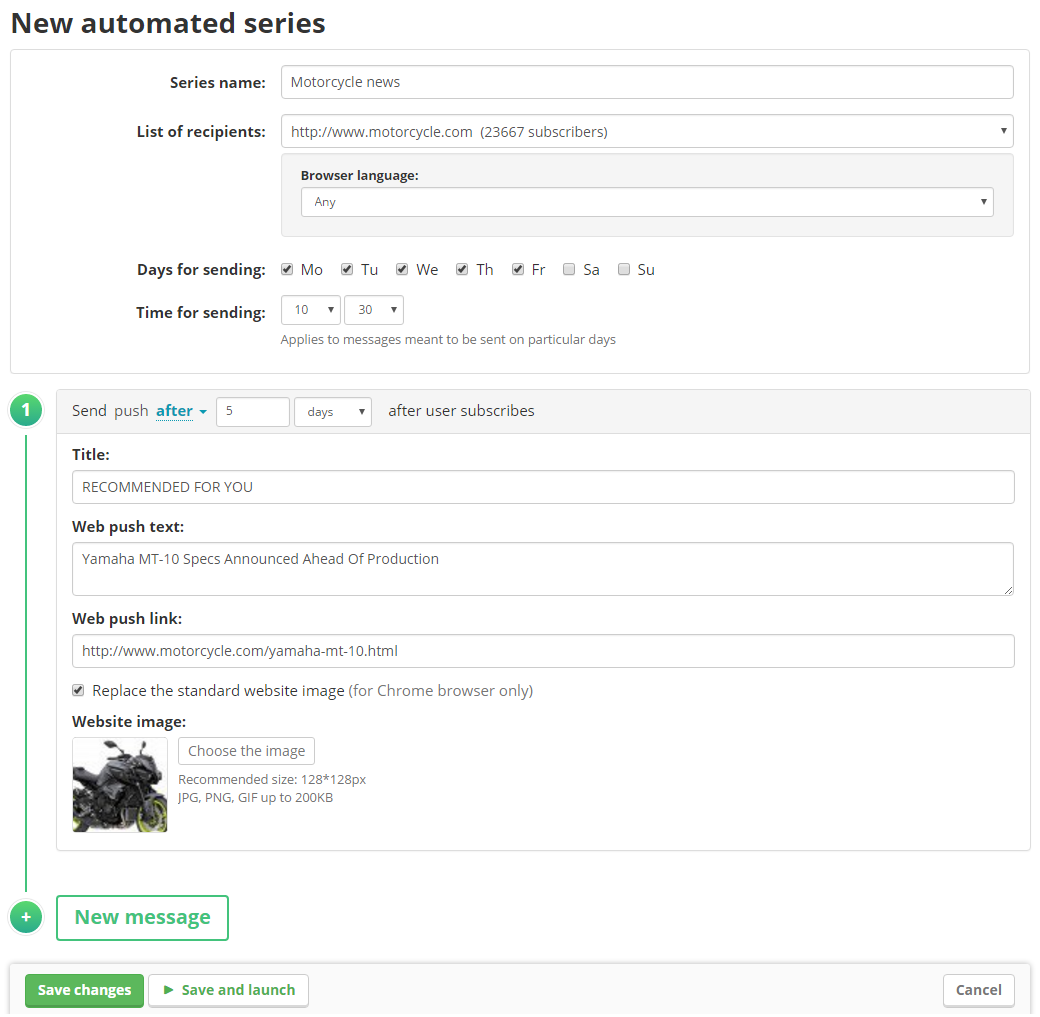Expand the Browser language dropdown
1040x1017 pixels.
[x=646, y=202]
